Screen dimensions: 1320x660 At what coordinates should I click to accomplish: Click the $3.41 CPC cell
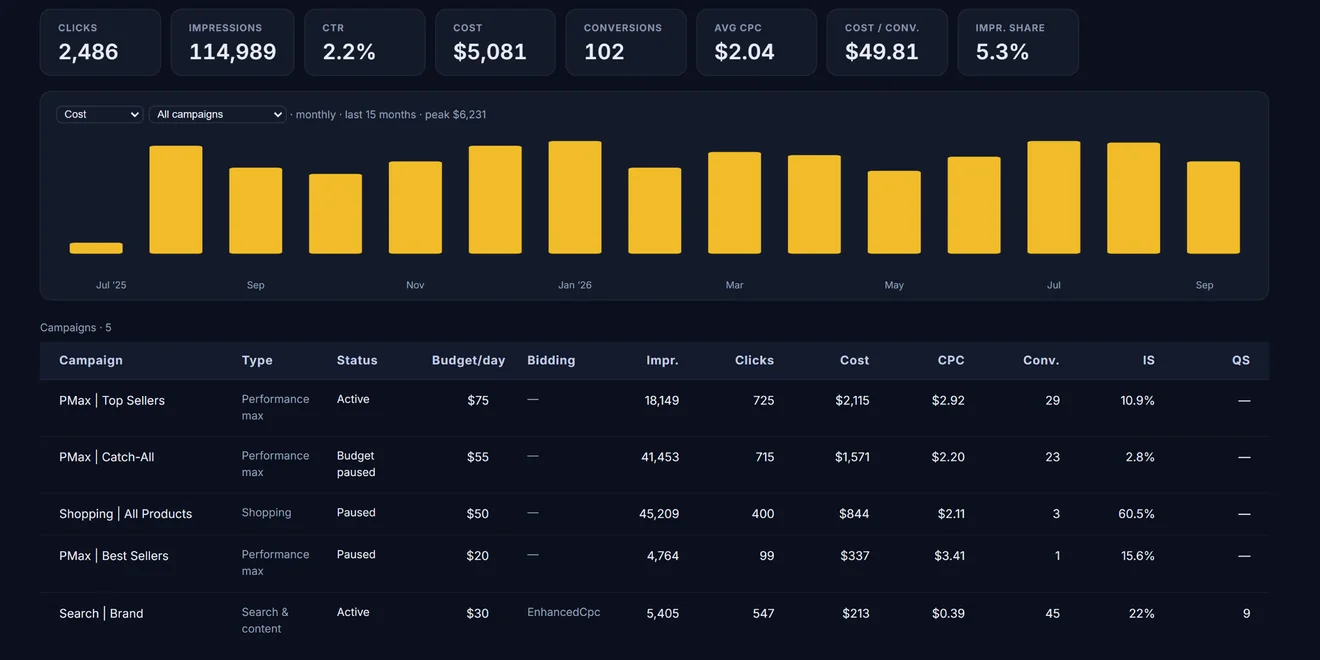(x=949, y=556)
